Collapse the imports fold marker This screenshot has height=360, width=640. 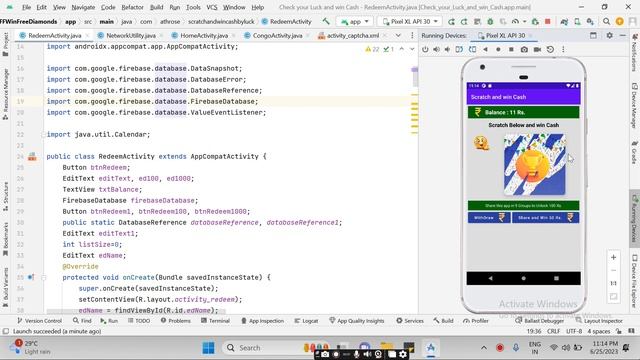coord(43,134)
